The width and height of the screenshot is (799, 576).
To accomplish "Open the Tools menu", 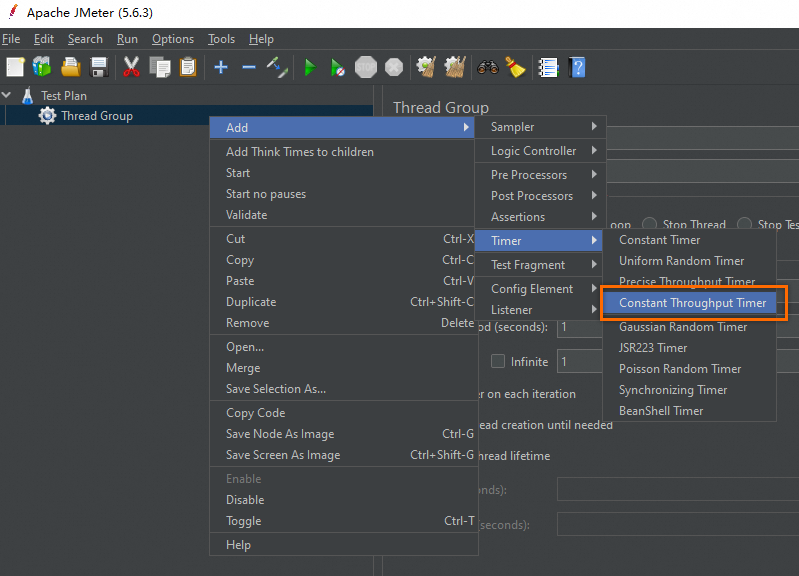I will (x=221, y=39).
